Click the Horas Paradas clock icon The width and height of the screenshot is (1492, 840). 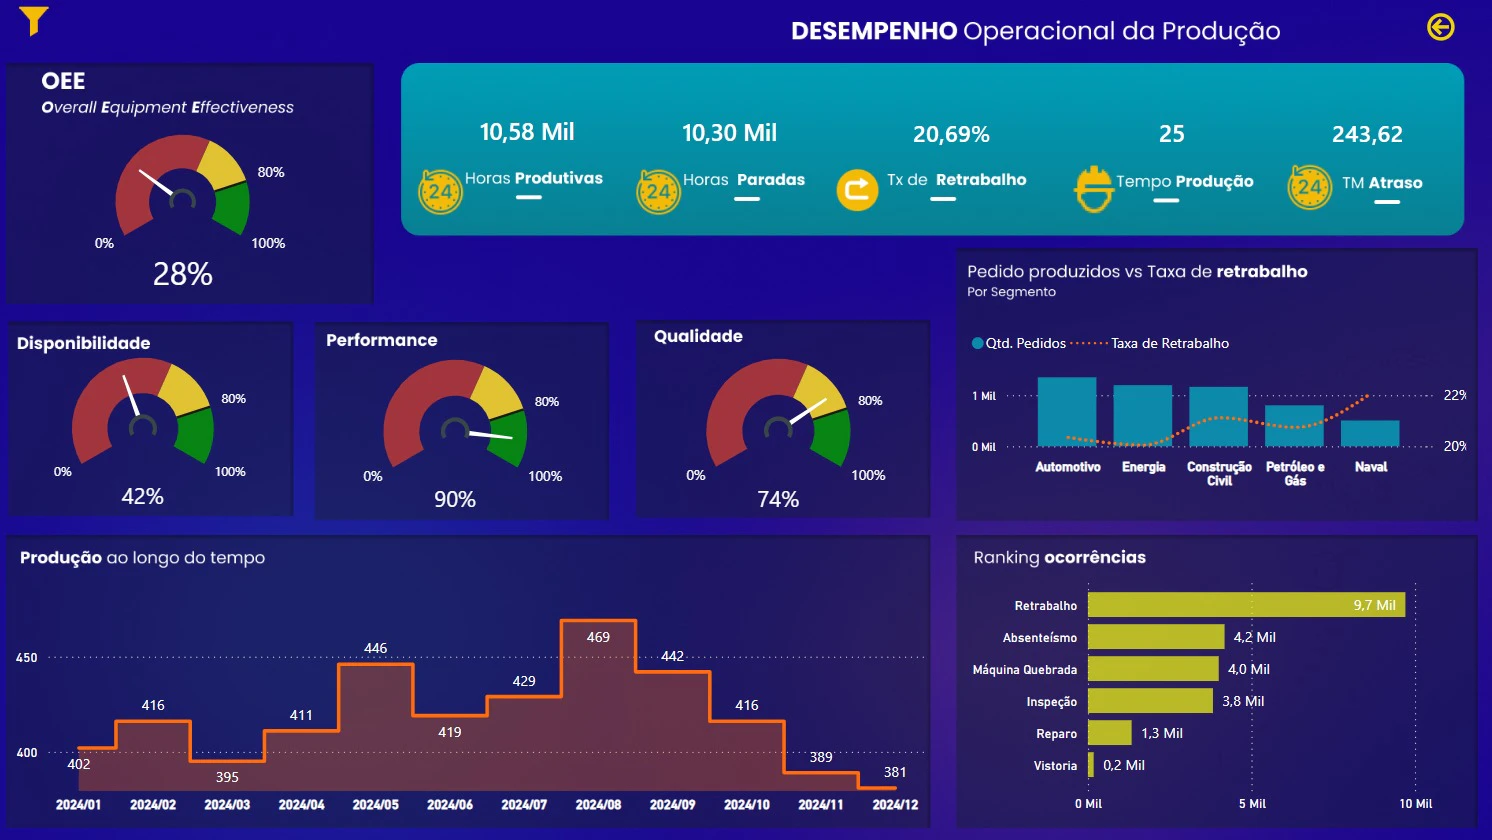[x=658, y=191]
